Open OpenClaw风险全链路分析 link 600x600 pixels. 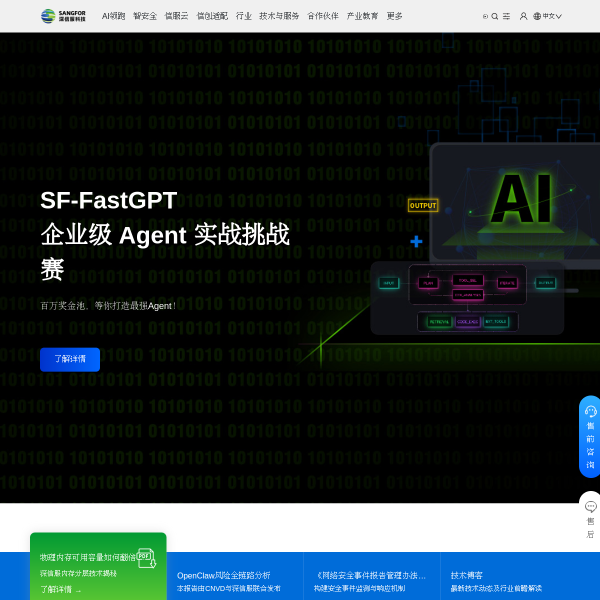(x=223, y=575)
